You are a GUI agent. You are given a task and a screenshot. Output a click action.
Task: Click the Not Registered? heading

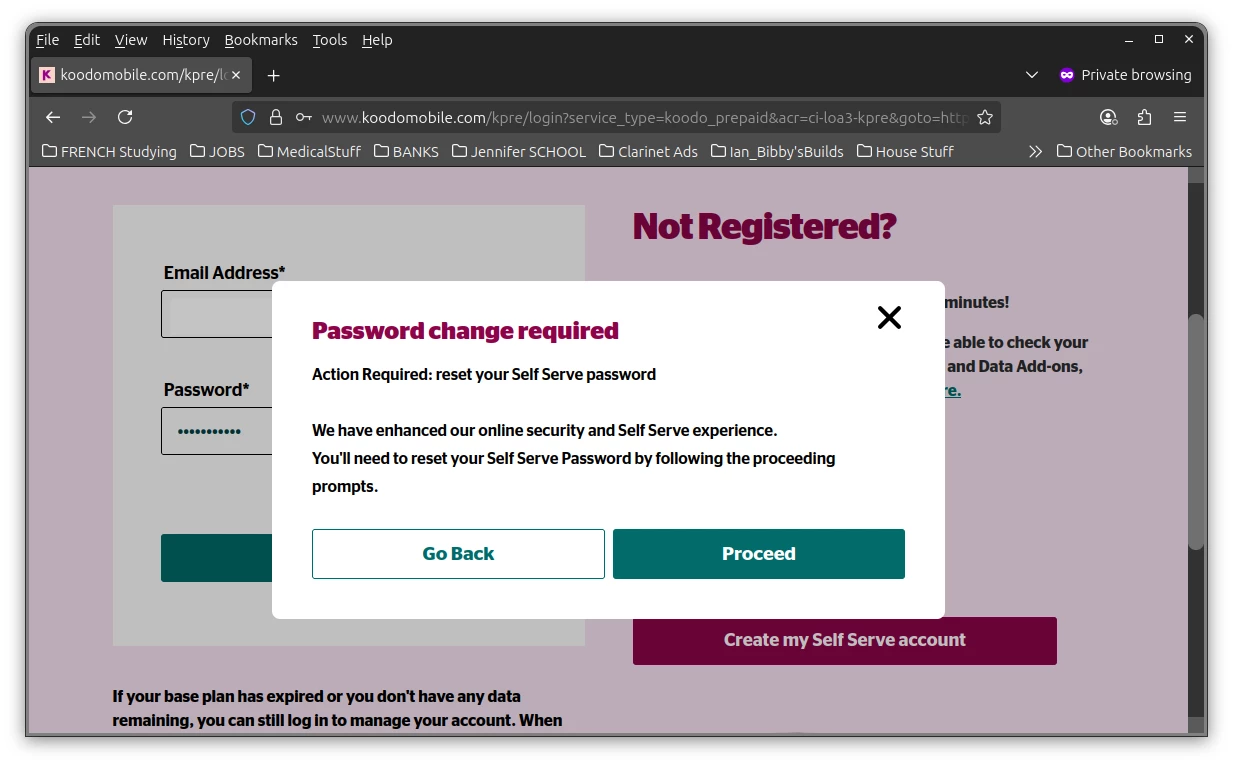click(764, 227)
